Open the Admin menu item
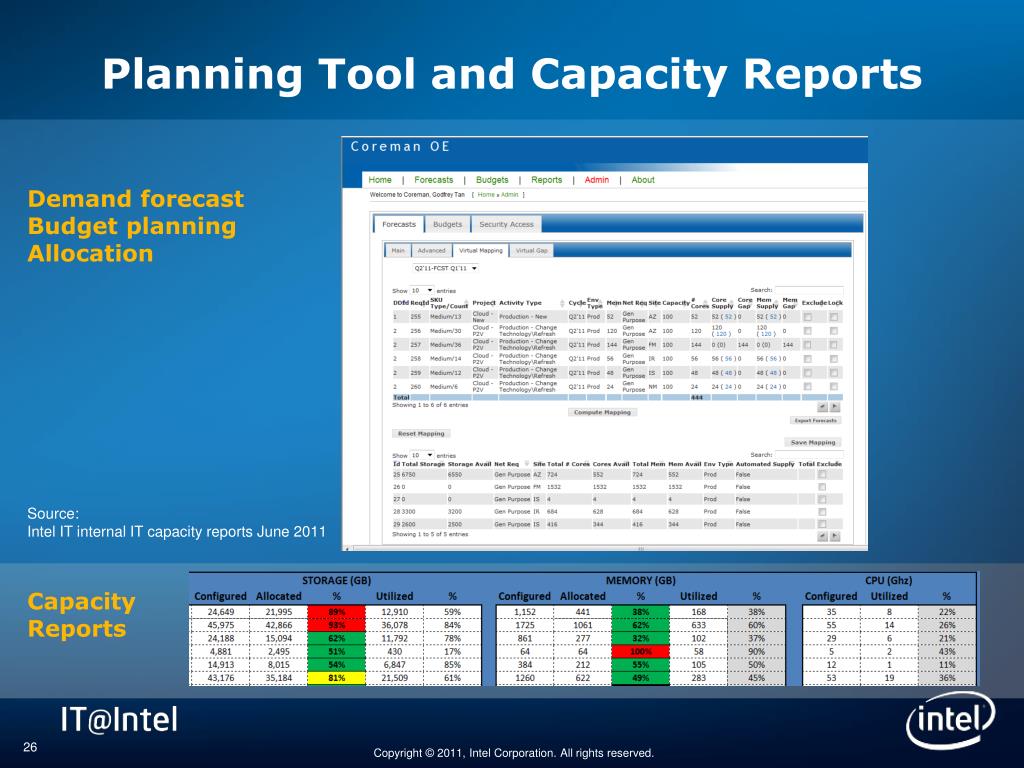This screenshot has height=768, width=1024. tap(597, 180)
